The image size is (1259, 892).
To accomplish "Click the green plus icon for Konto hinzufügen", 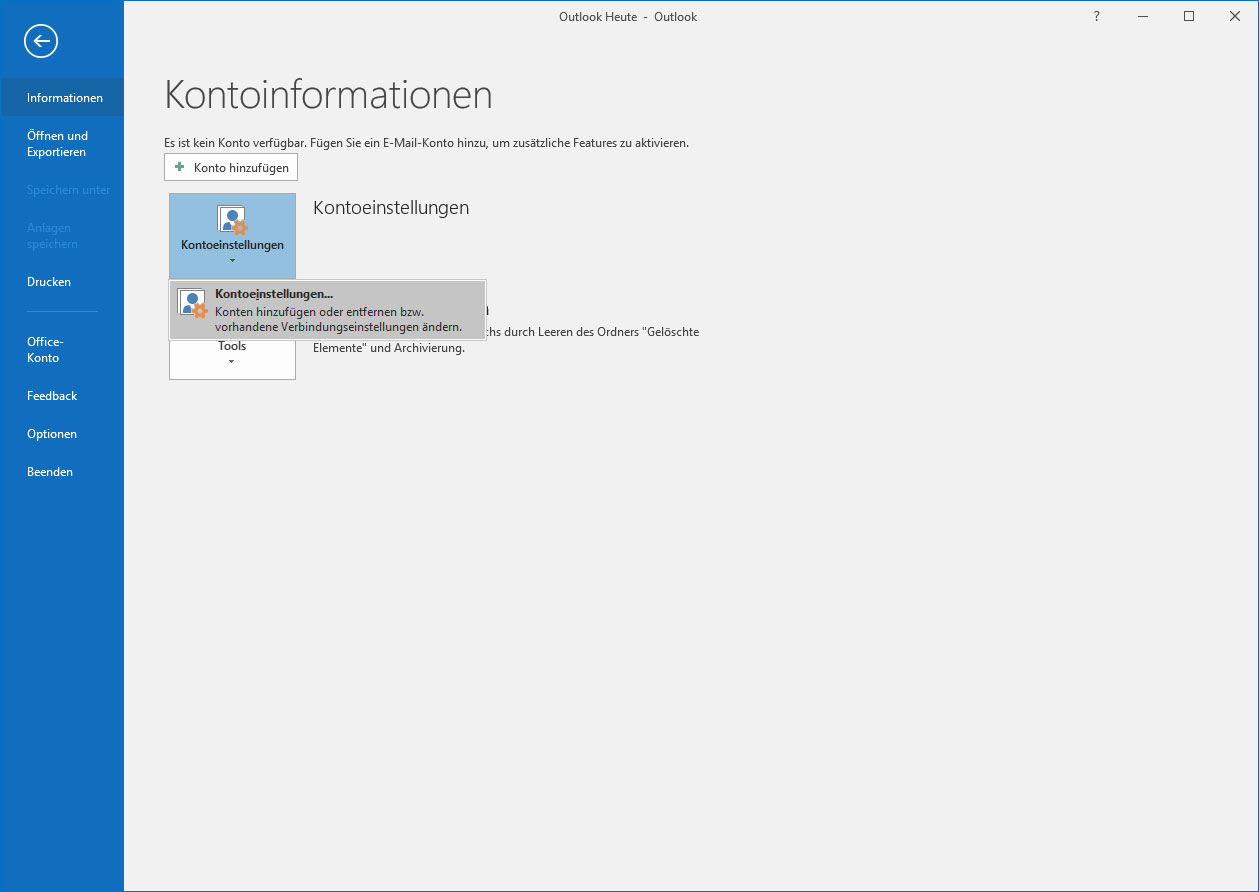I will pos(180,167).
